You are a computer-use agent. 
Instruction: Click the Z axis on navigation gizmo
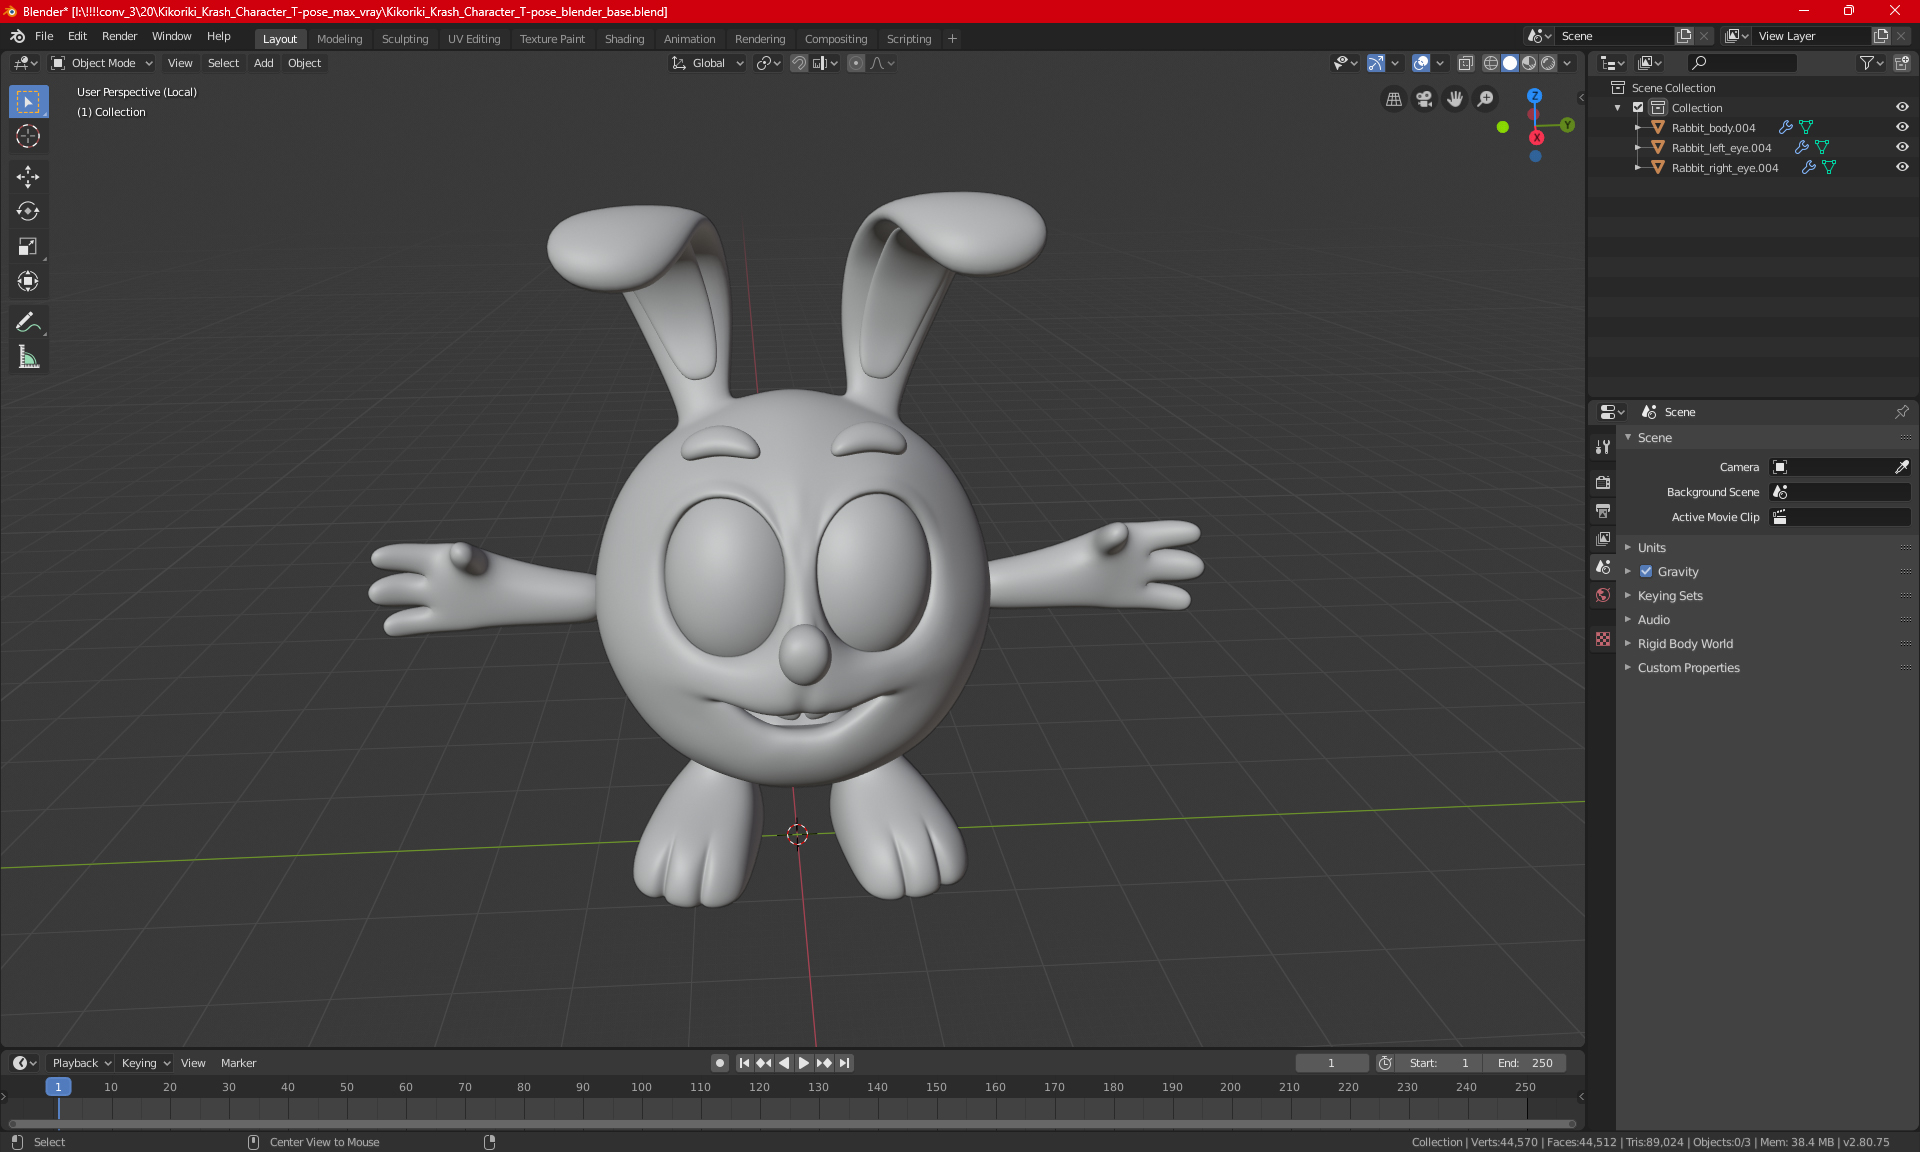tap(1534, 96)
